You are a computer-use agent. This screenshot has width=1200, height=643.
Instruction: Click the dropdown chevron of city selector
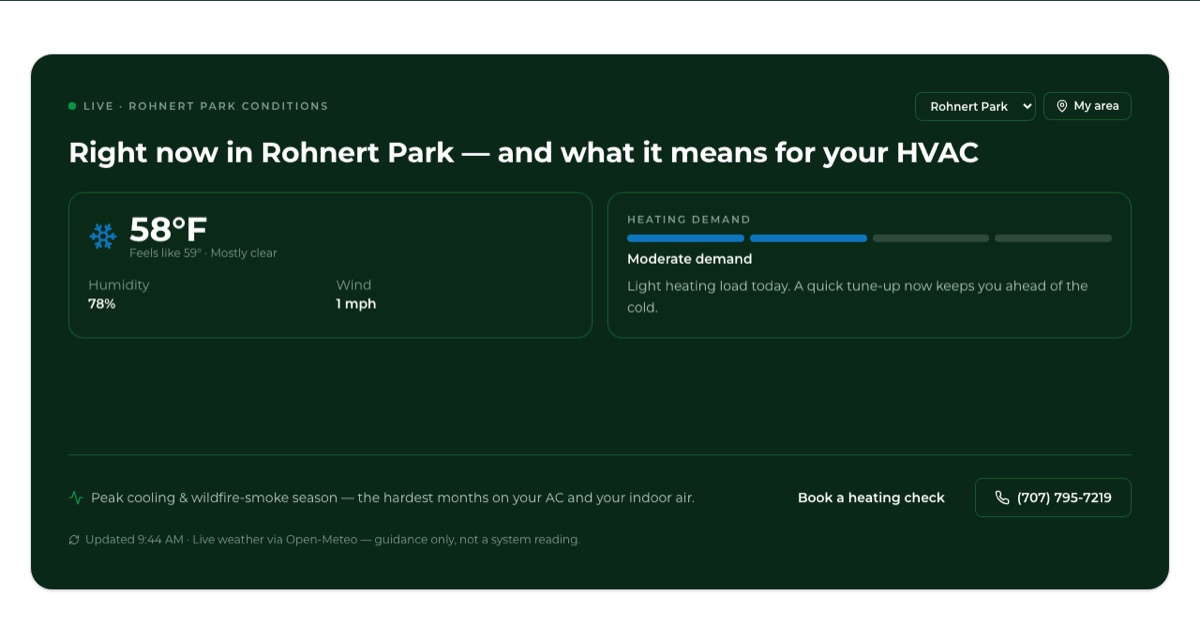(x=1026, y=106)
